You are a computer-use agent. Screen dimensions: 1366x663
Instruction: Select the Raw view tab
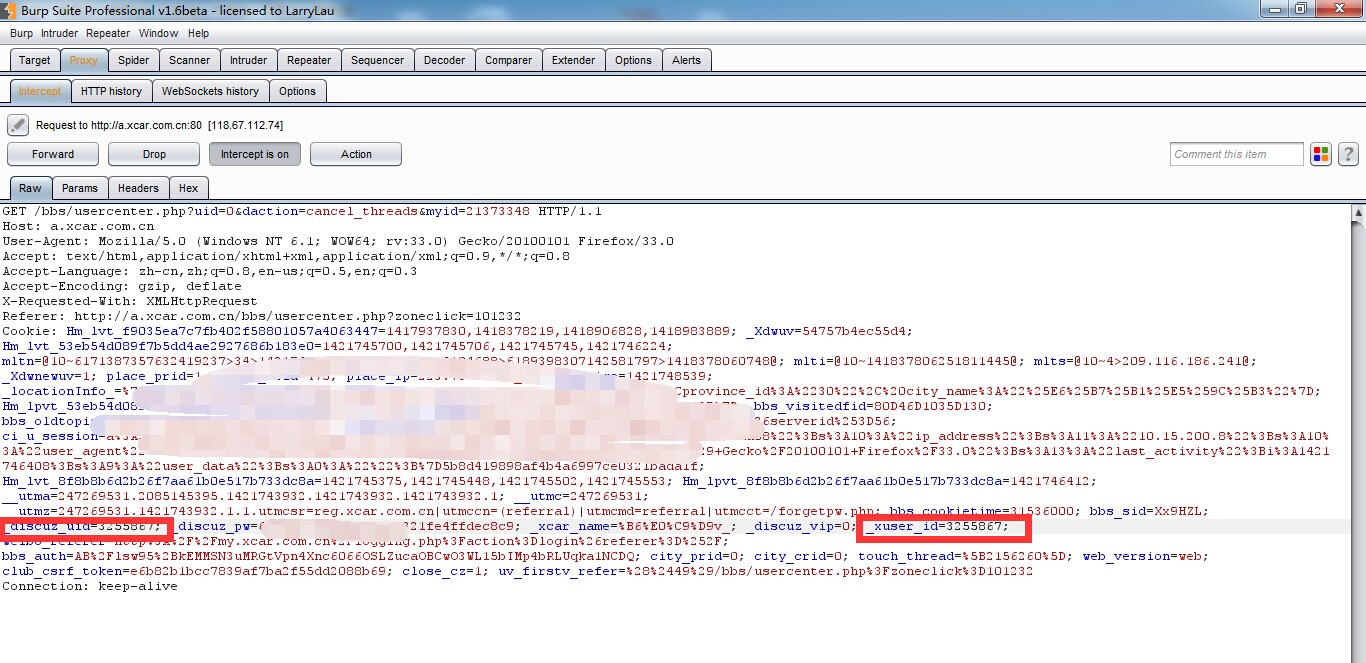pyautogui.click(x=31, y=188)
